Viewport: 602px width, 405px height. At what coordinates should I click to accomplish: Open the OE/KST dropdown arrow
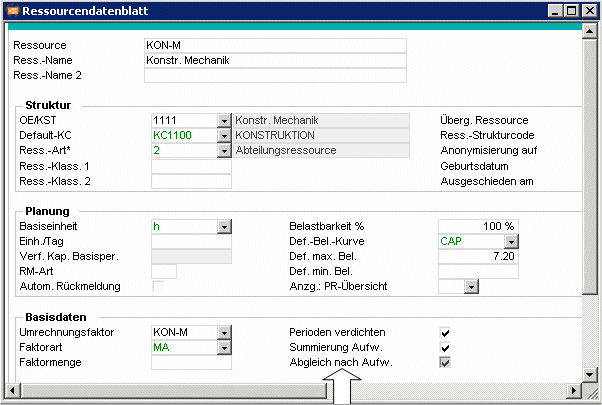(224, 121)
